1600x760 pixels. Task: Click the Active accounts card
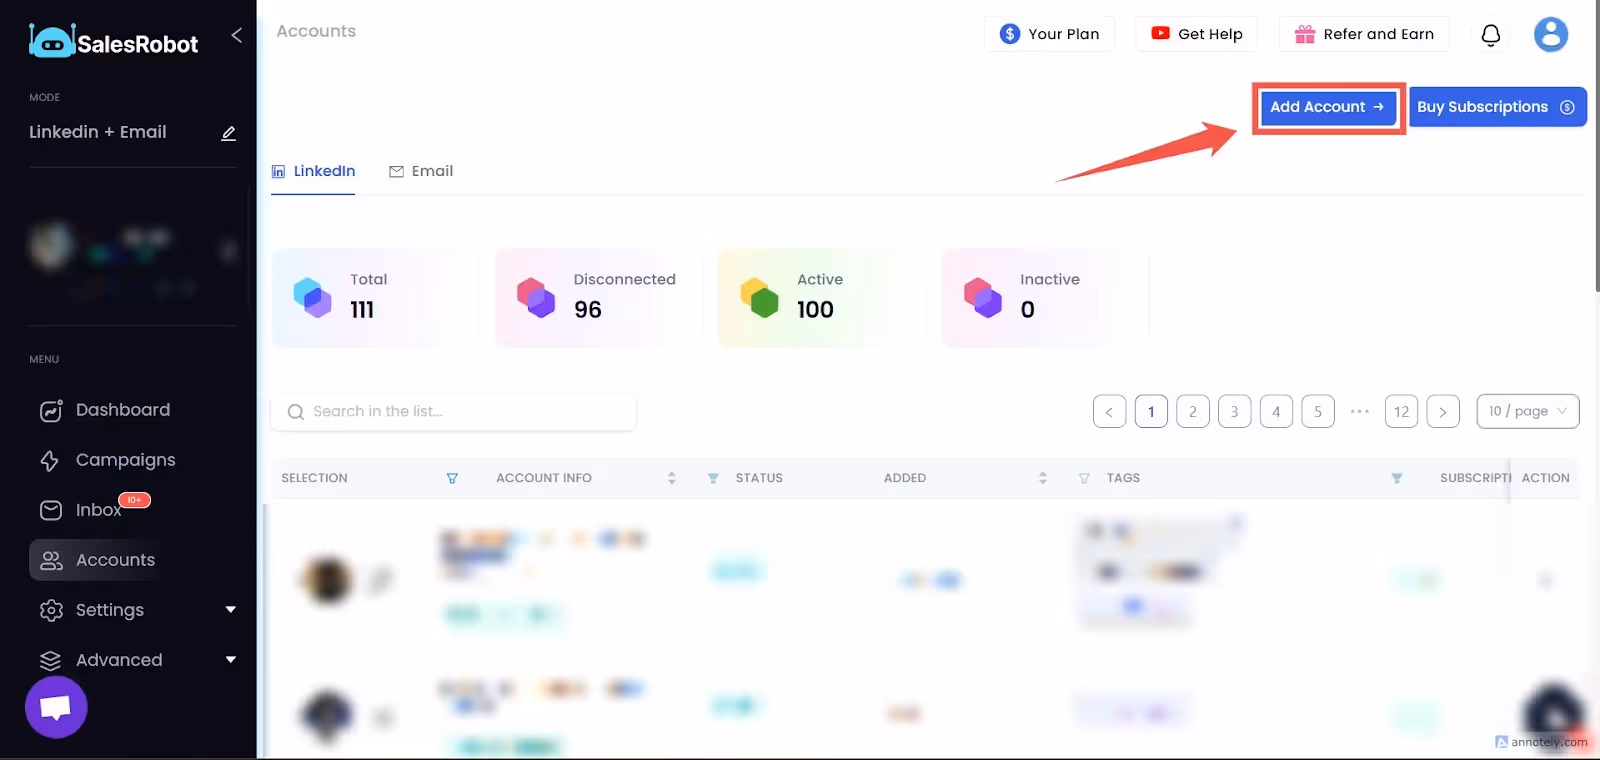tap(822, 298)
